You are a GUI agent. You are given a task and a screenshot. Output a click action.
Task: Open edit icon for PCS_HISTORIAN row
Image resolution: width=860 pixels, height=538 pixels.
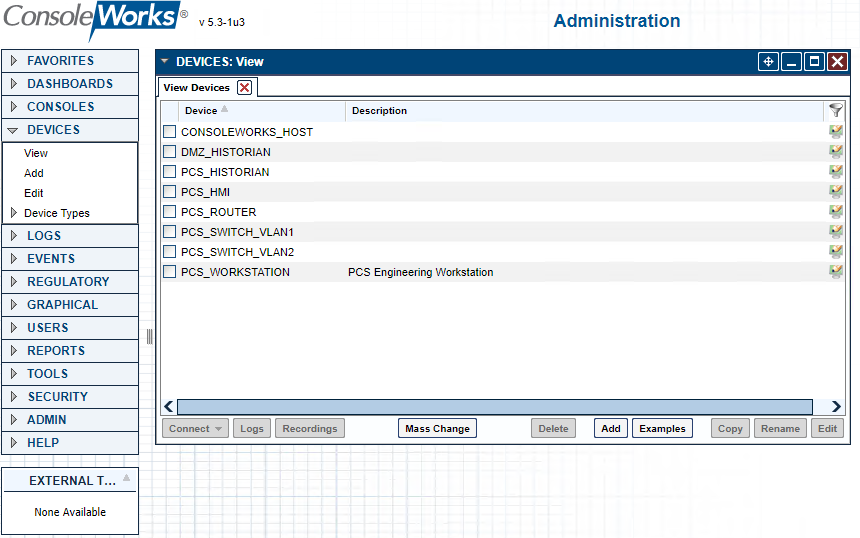[835, 172]
